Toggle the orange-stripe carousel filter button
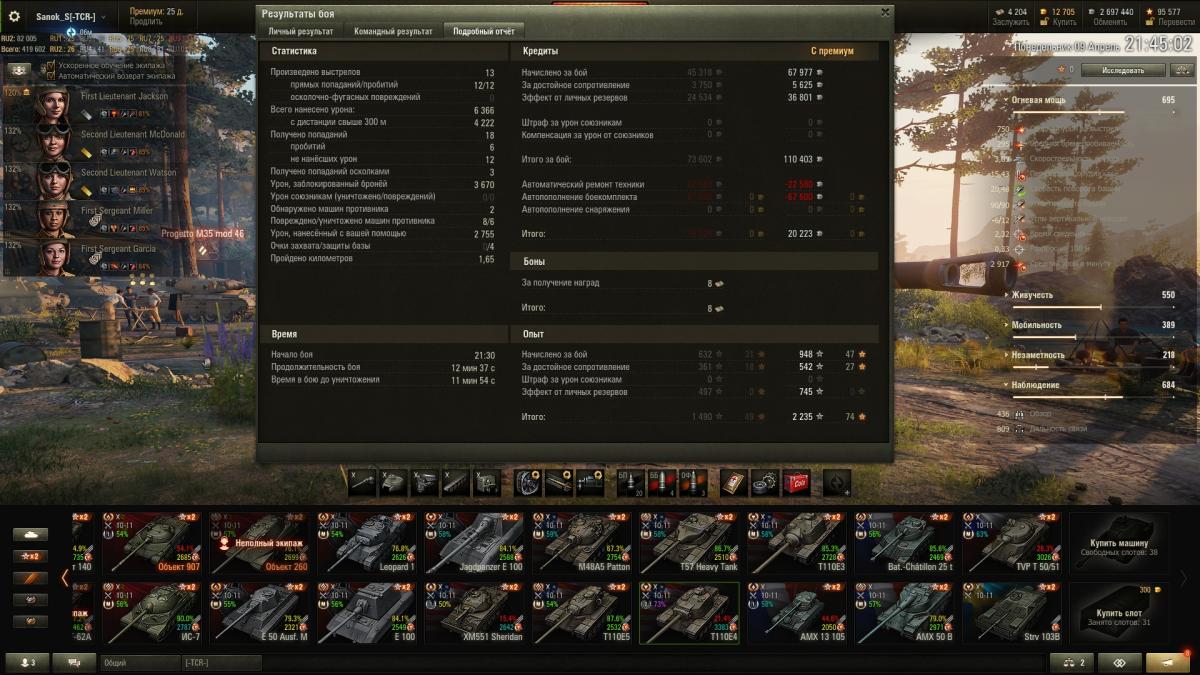Viewport: 1200px width, 675px height. pyautogui.click(x=30, y=578)
